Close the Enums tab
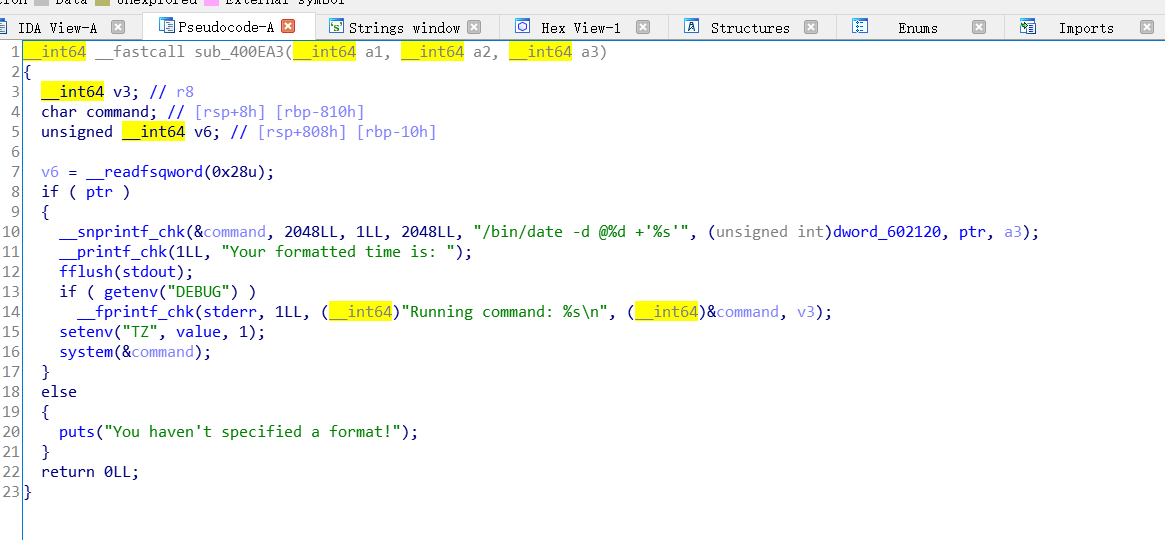The image size is (1165, 540). (979, 27)
